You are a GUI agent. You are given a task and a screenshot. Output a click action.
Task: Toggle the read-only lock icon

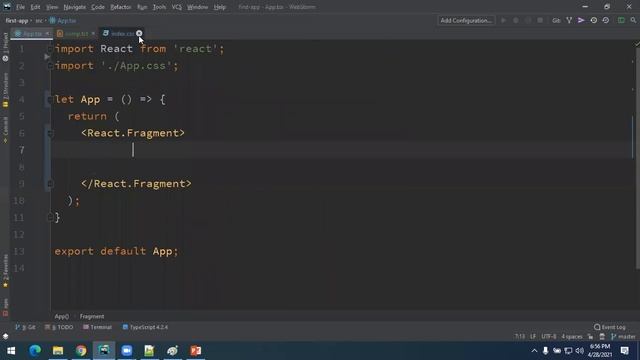coord(590,337)
